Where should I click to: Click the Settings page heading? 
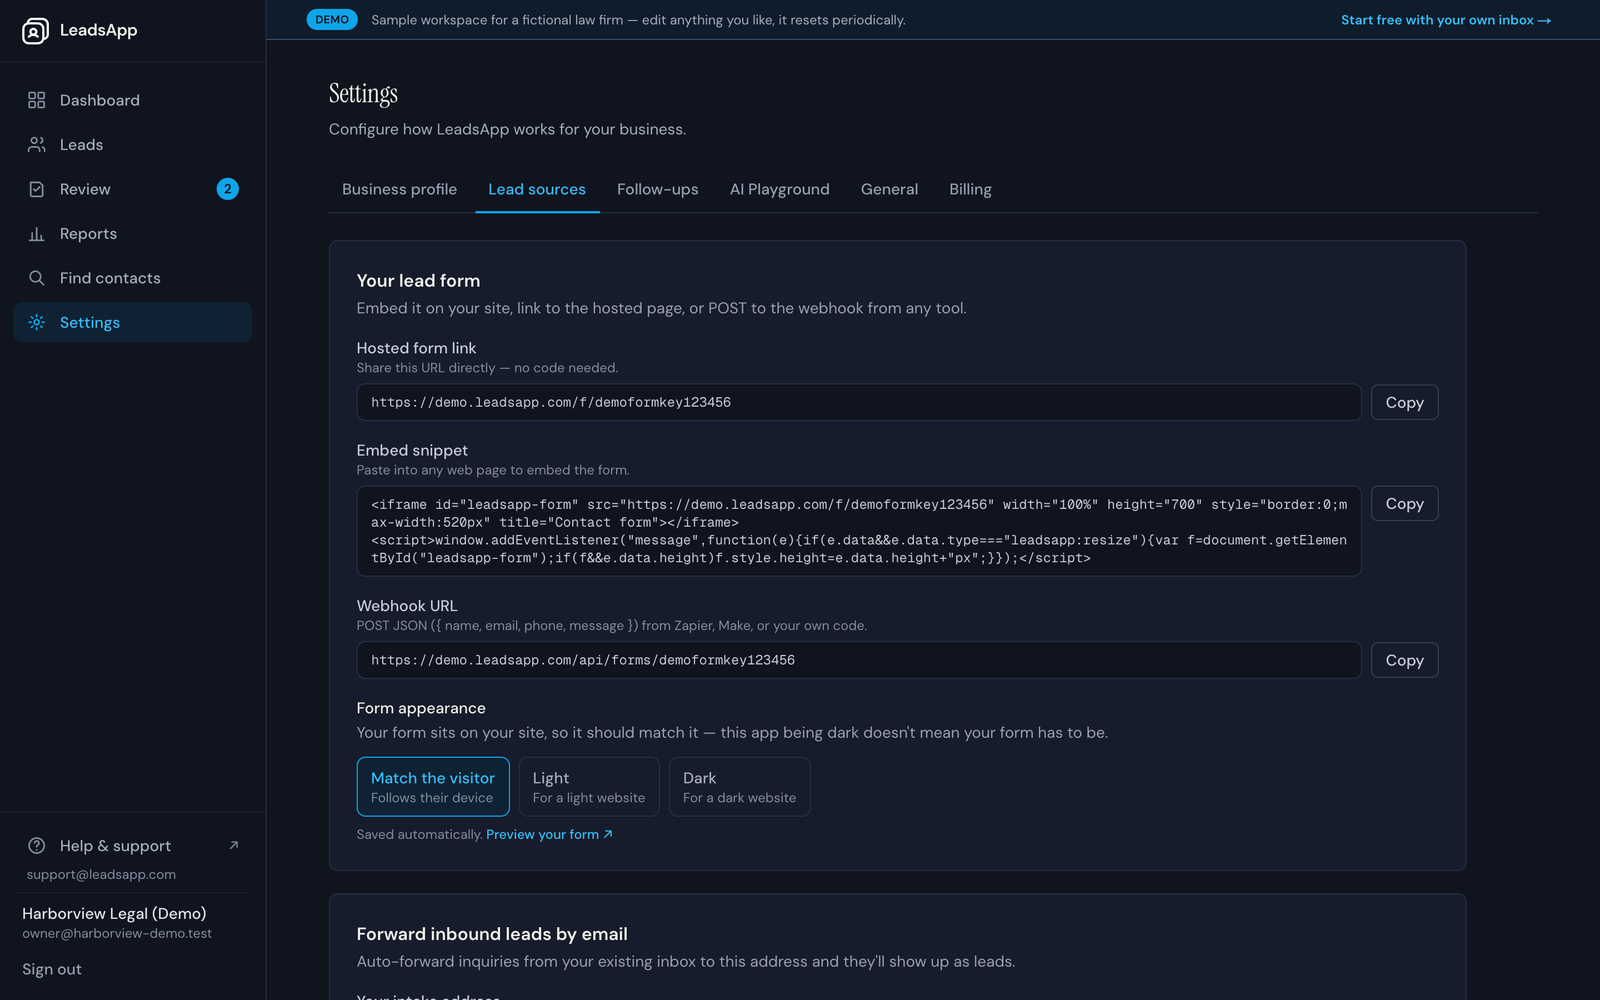click(363, 94)
